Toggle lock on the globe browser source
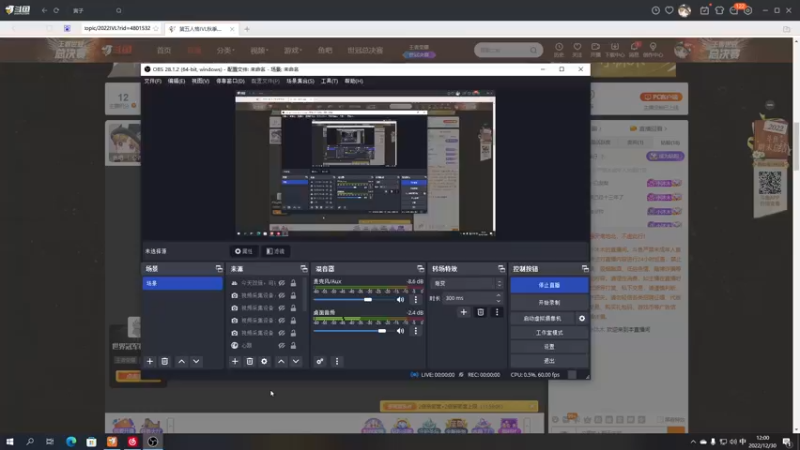Image resolution: width=800 pixels, height=450 pixels. point(293,345)
